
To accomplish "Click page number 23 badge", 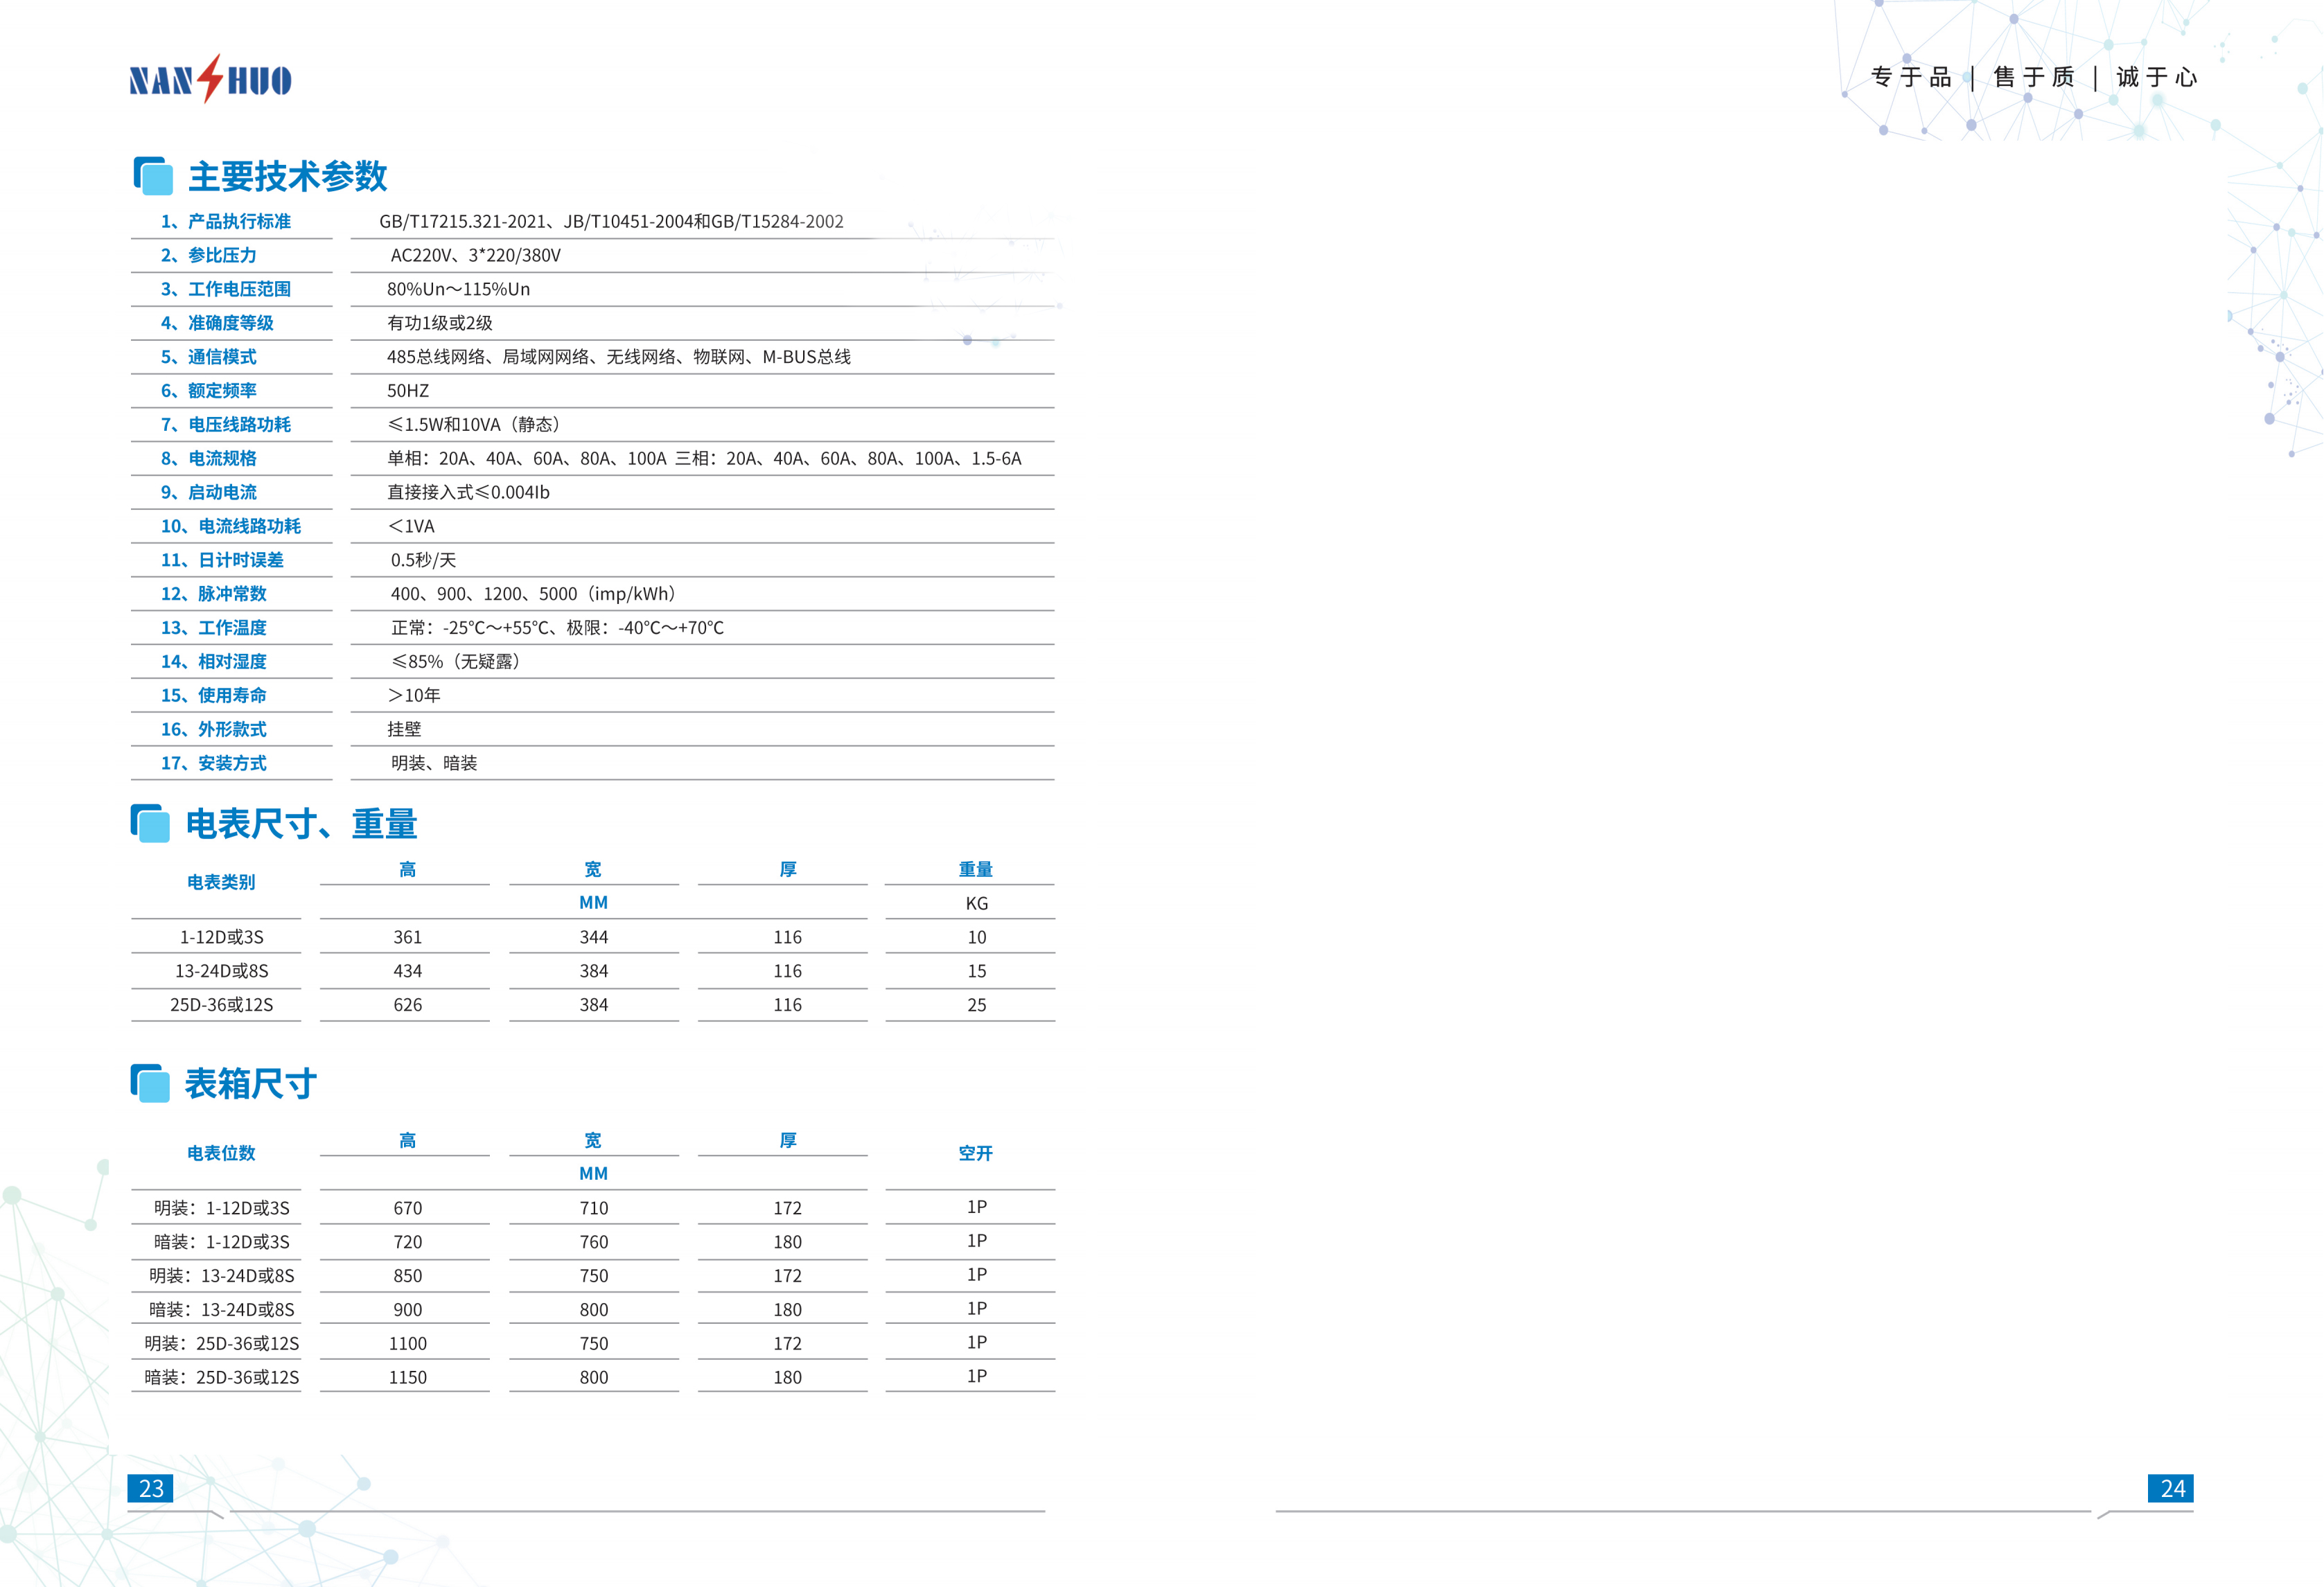I will click(151, 1488).
